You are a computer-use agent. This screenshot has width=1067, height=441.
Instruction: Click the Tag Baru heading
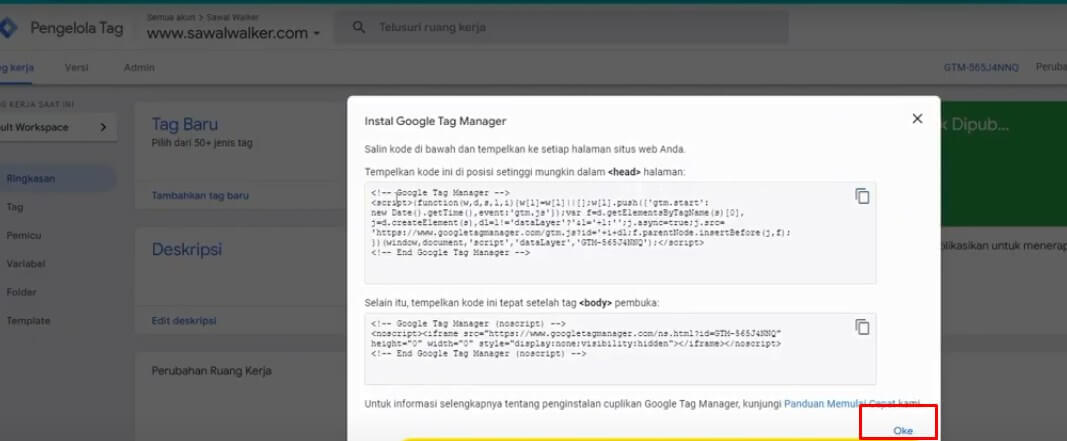(x=184, y=125)
